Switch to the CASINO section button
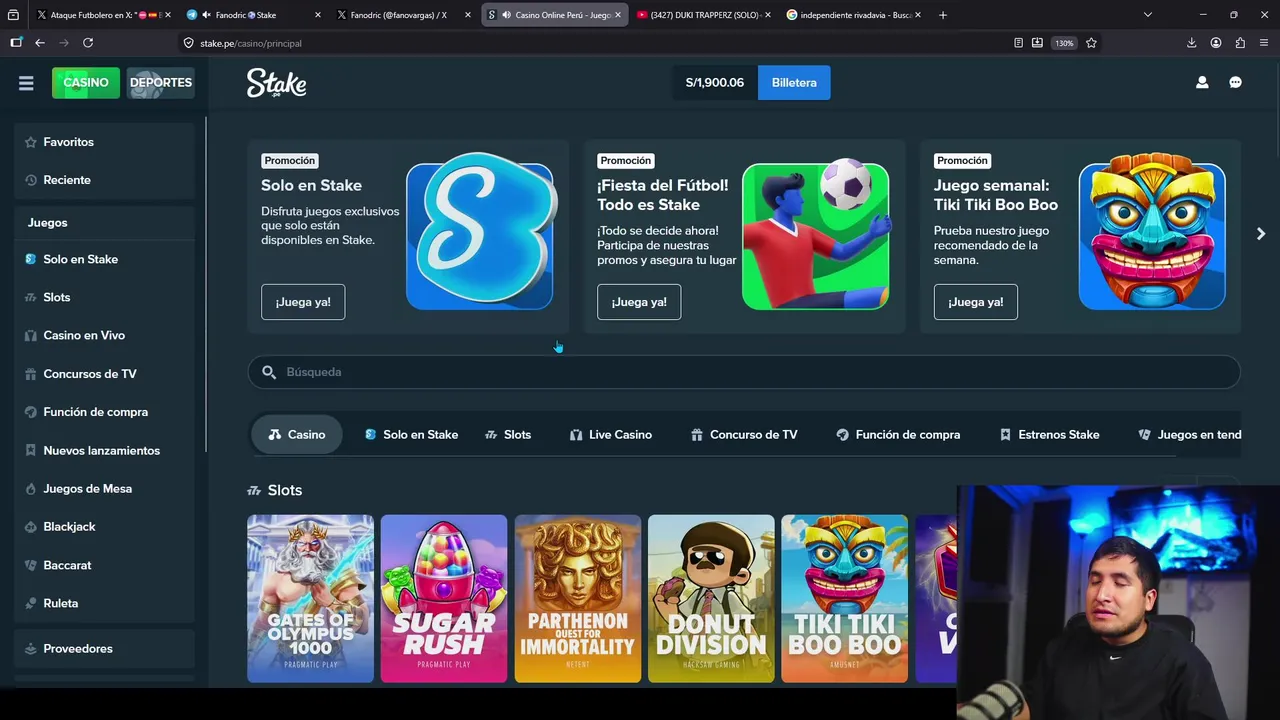Image resolution: width=1280 pixels, height=720 pixels. tap(86, 83)
